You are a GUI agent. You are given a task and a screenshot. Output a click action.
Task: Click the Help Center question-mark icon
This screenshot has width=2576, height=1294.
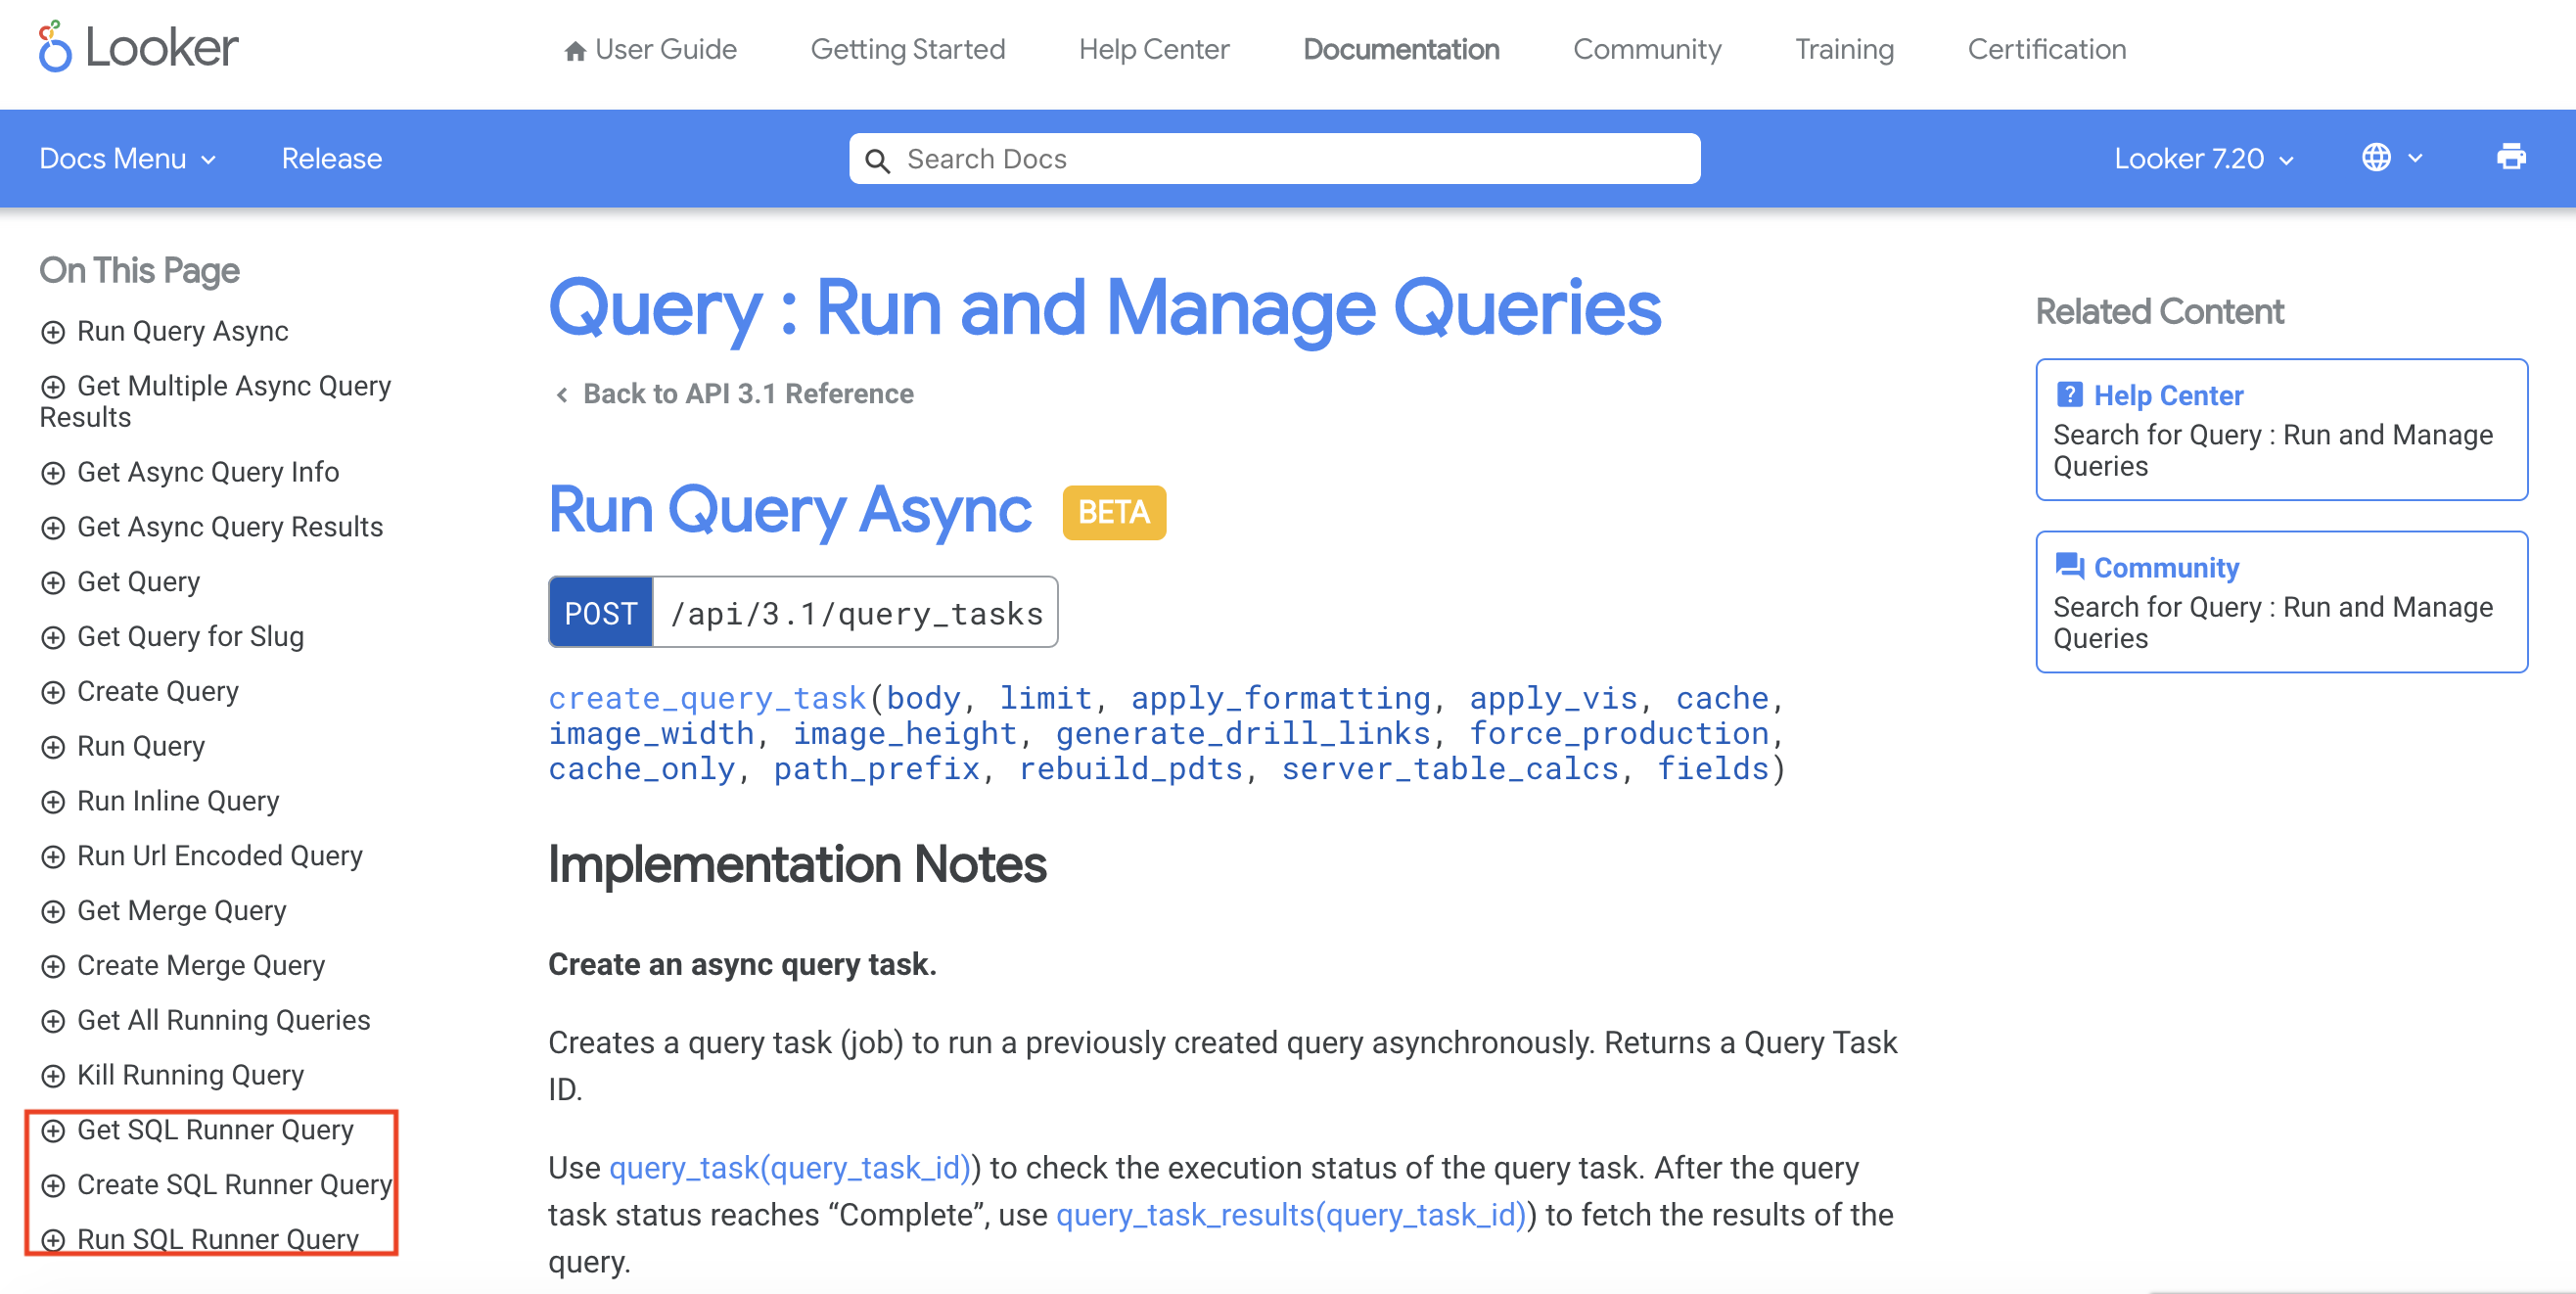click(x=2069, y=395)
